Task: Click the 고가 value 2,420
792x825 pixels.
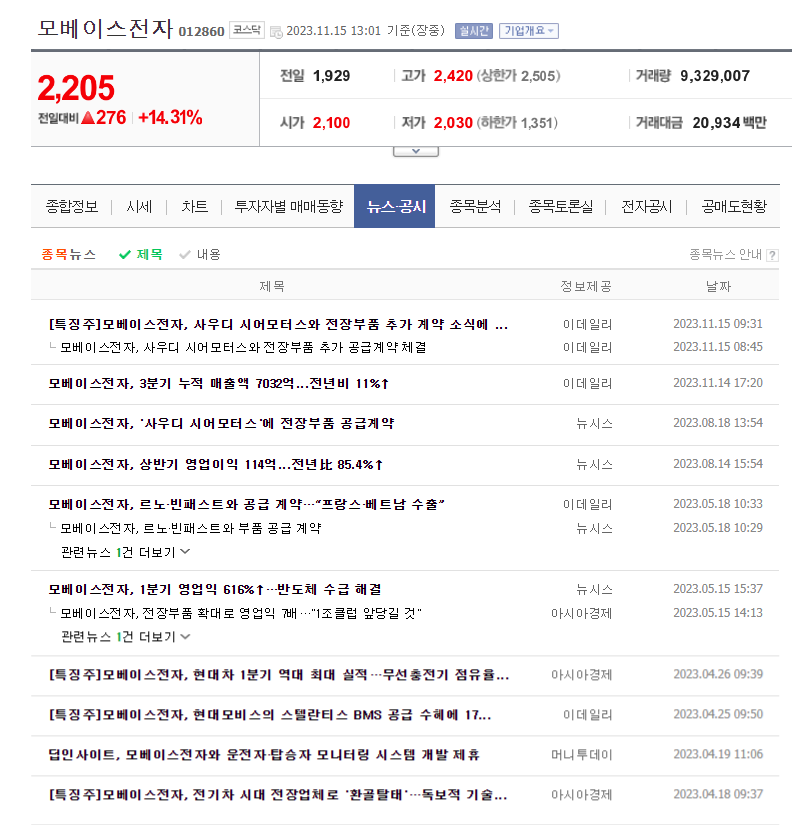Action: [x=453, y=76]
